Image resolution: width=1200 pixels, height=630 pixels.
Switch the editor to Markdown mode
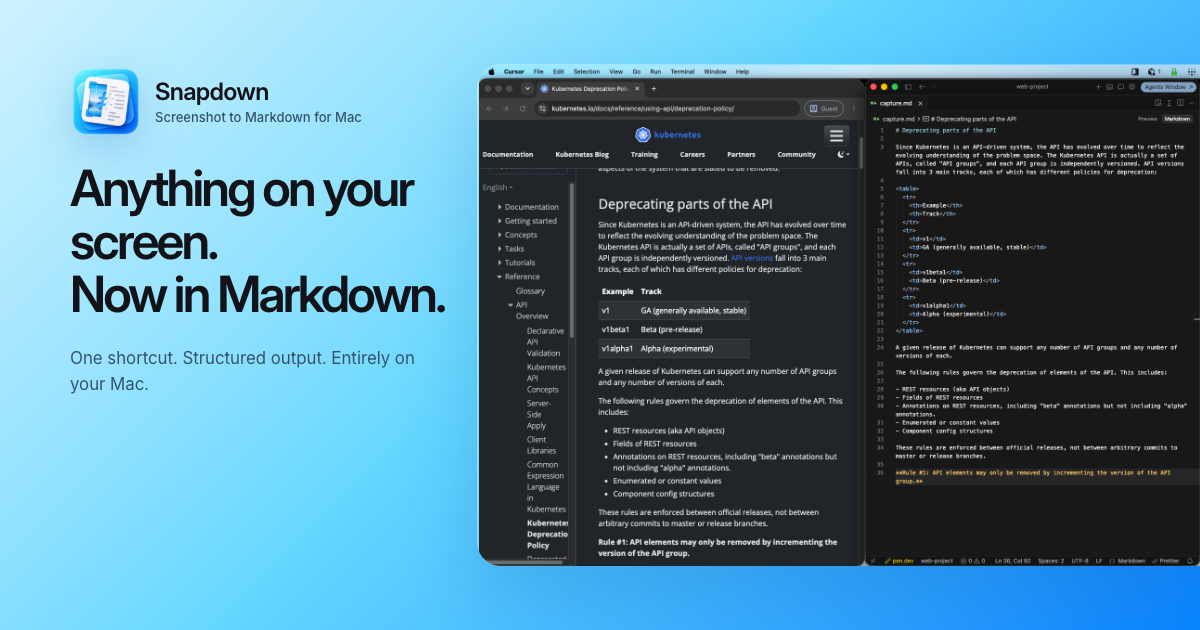tap(1176, 119)
